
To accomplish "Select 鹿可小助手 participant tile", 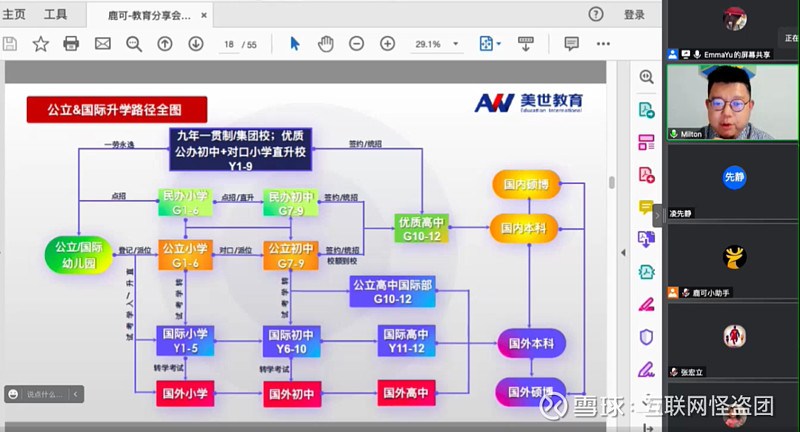I will click(x=732, y=261).
